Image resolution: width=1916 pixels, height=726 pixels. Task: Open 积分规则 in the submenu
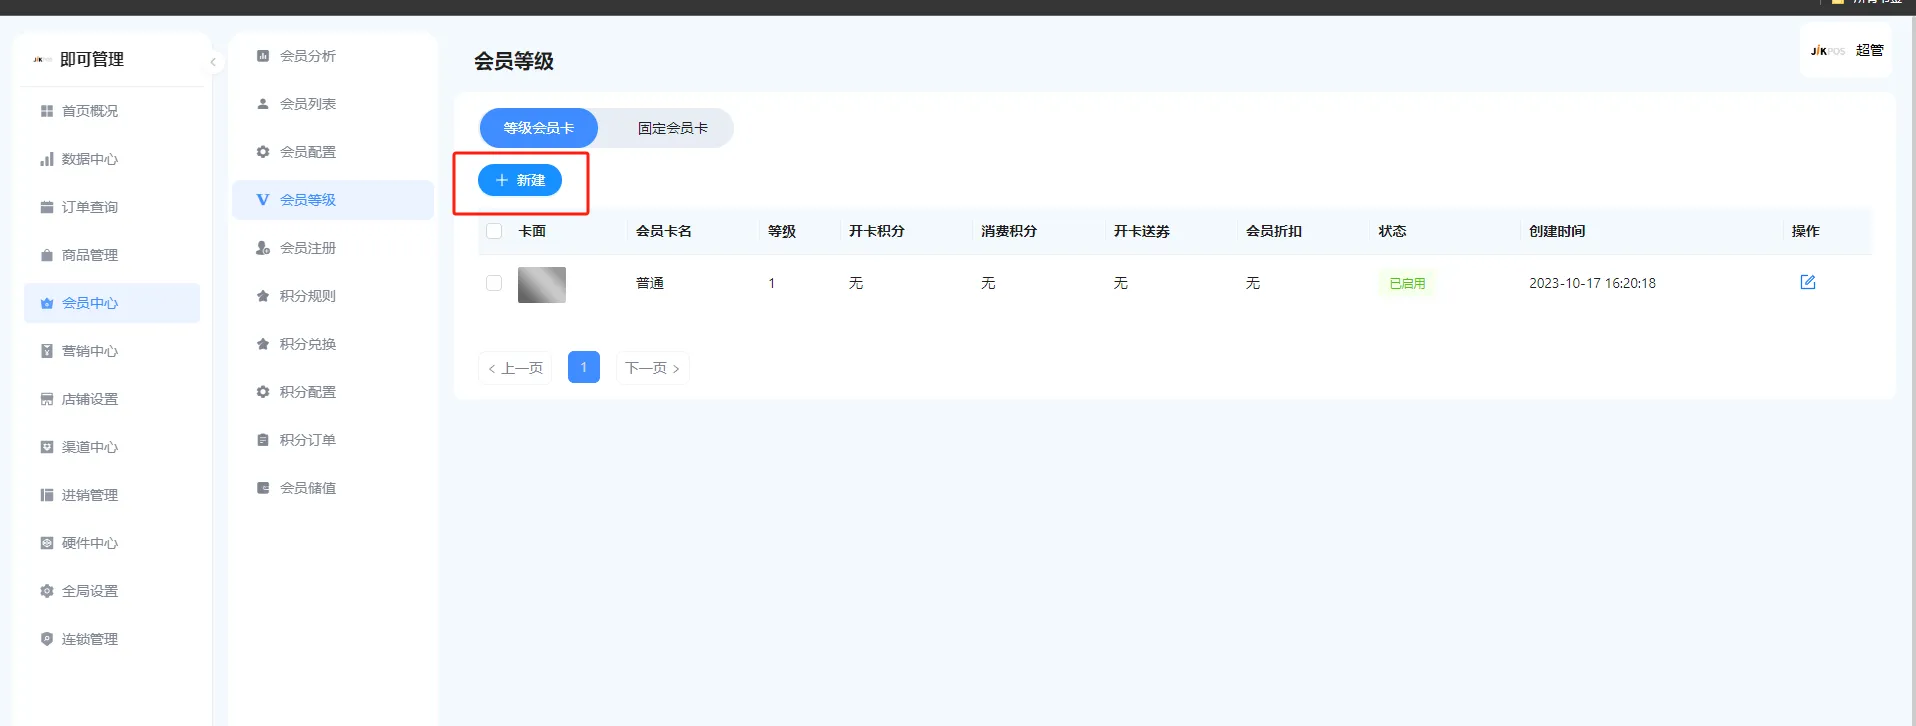tap(307, 296)
